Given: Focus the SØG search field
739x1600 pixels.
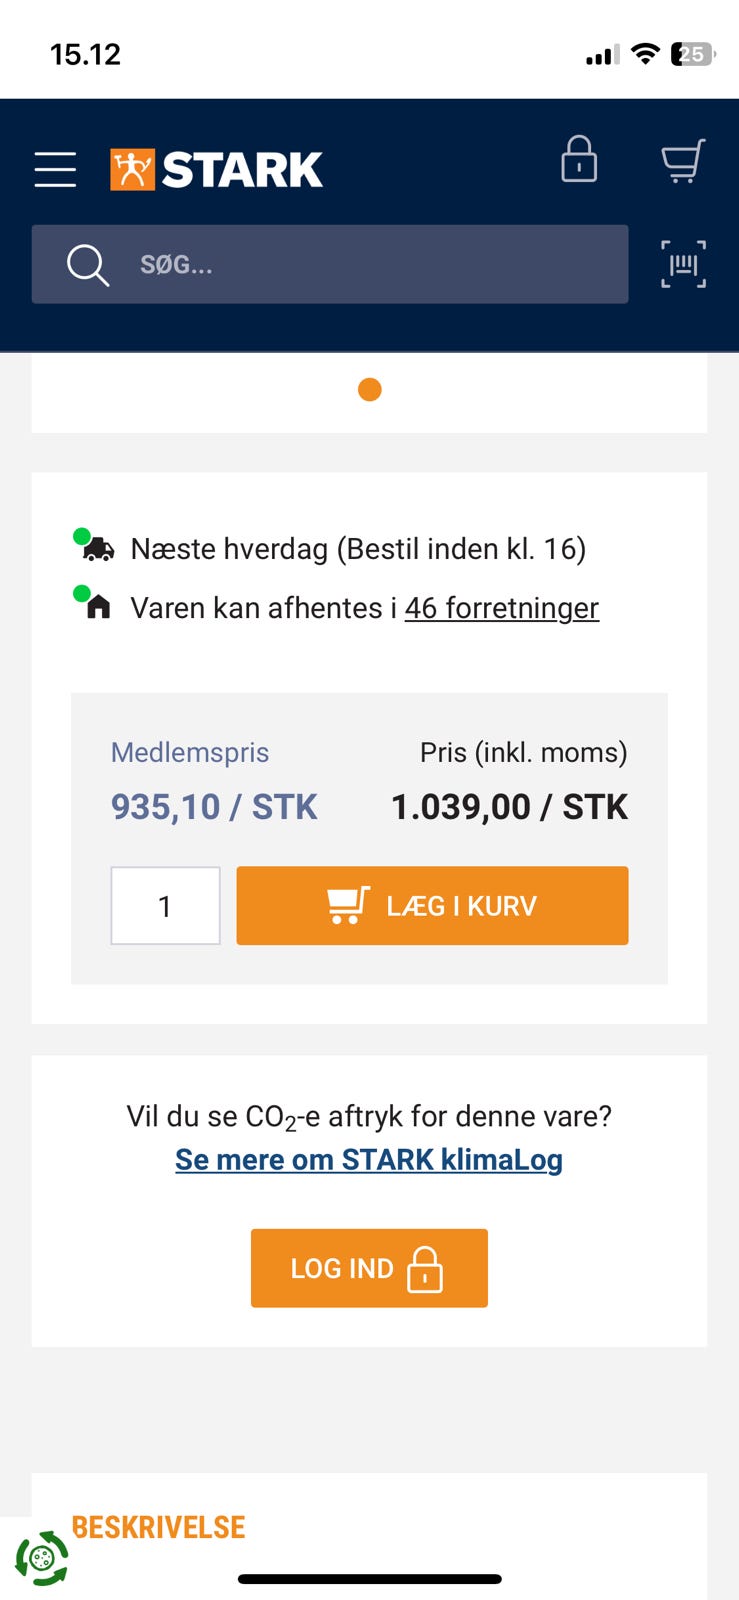Looking at the screenshot, I should click(370, 265).
